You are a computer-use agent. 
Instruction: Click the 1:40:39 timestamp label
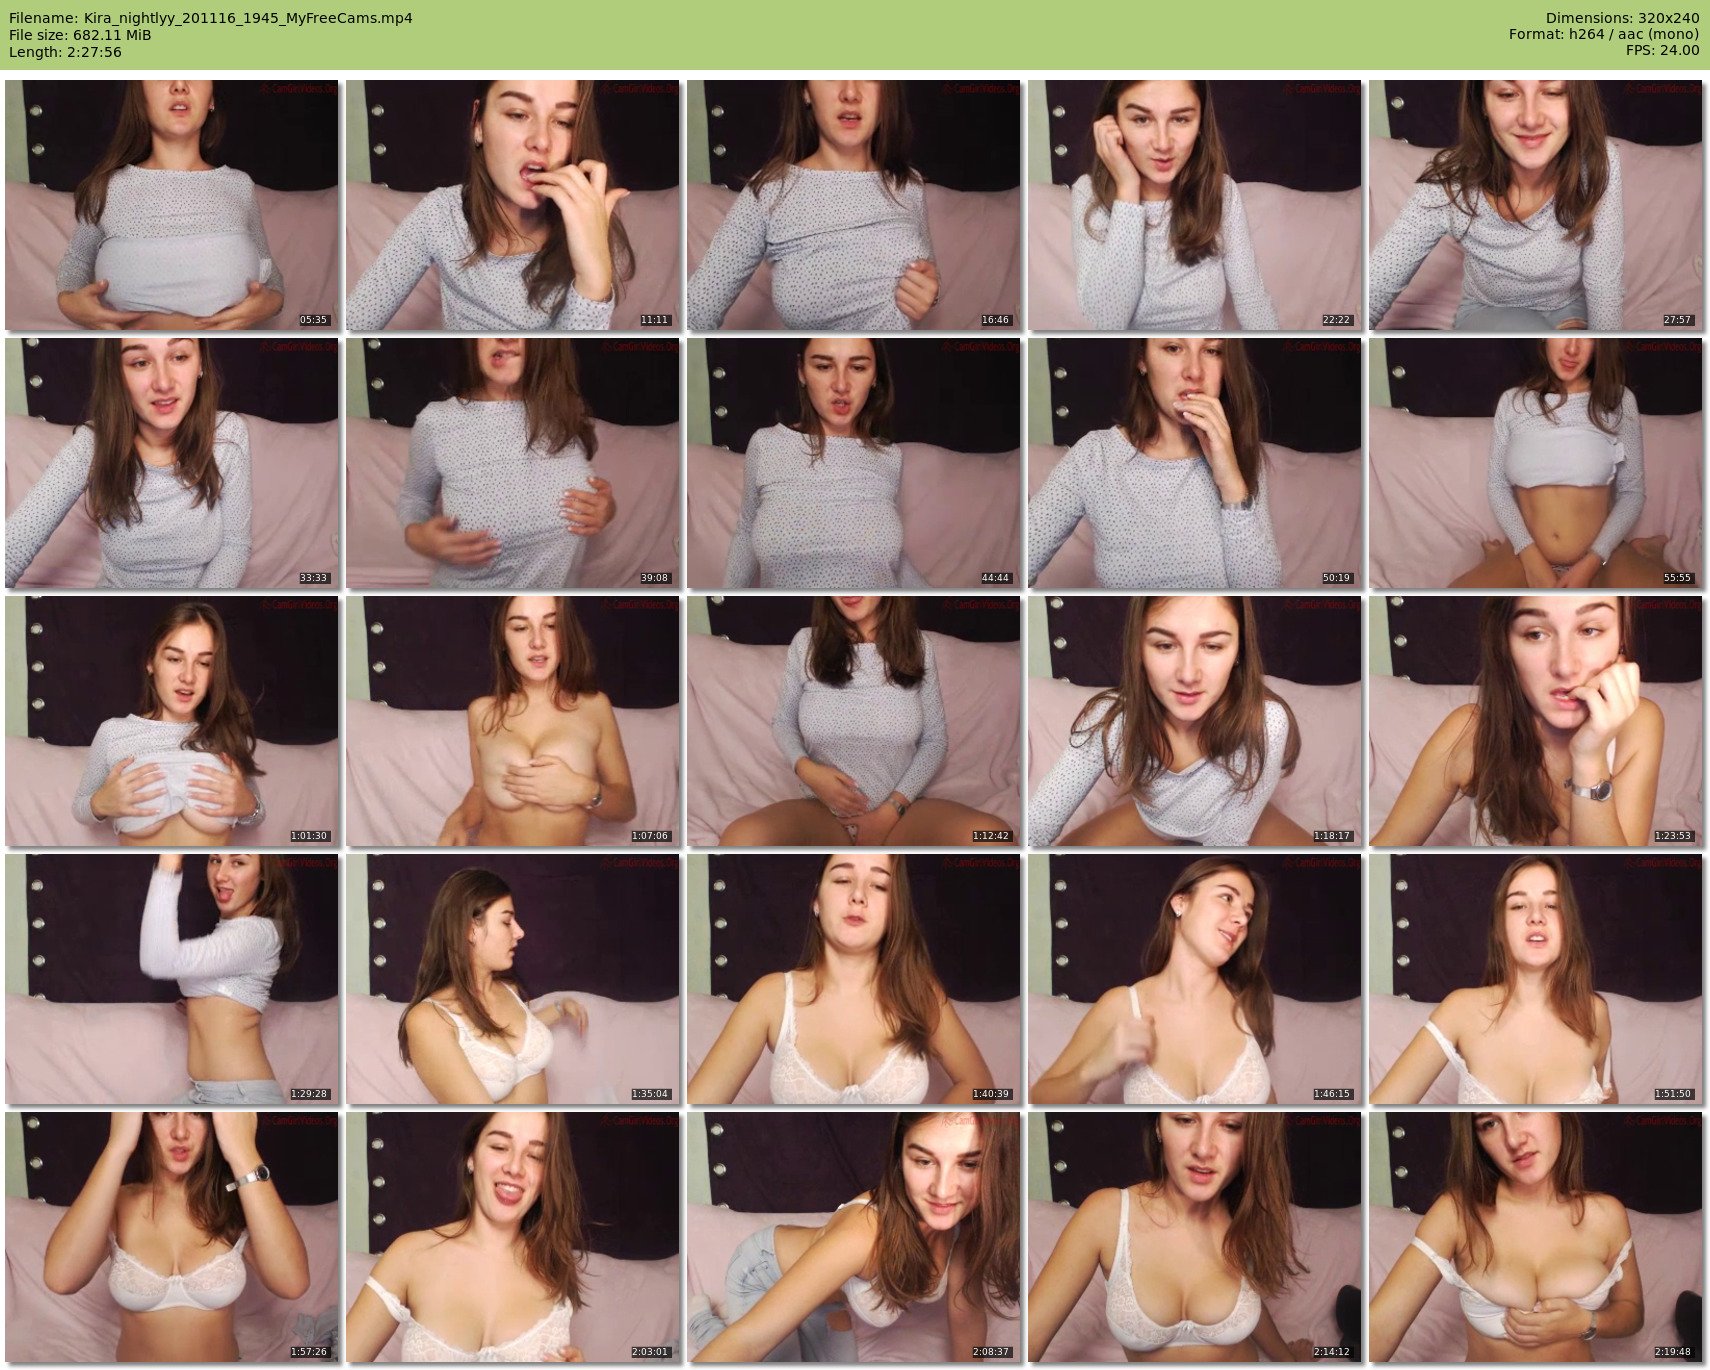(990, 1094)
